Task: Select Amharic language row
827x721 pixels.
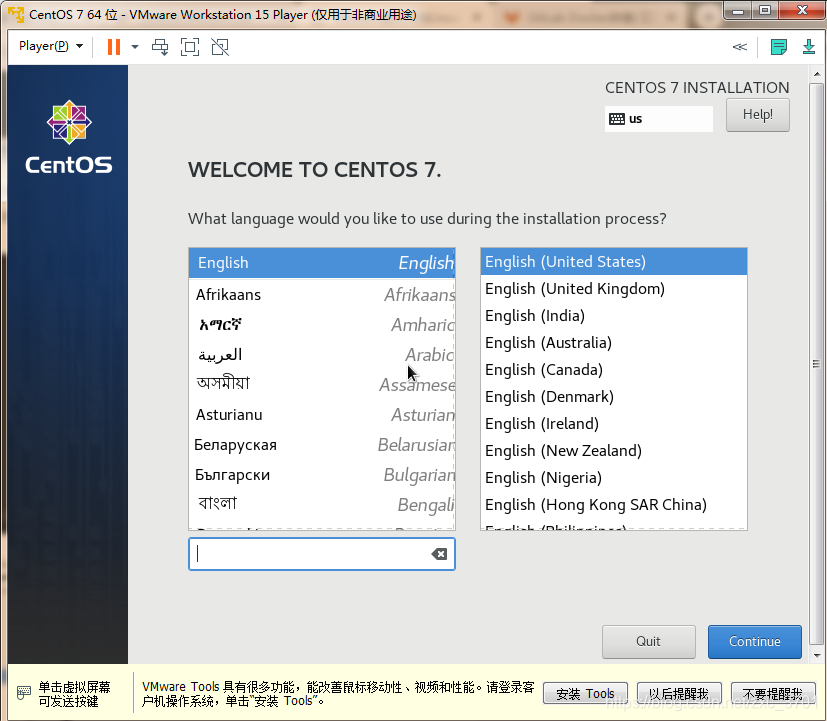Action: coord(322,324)
